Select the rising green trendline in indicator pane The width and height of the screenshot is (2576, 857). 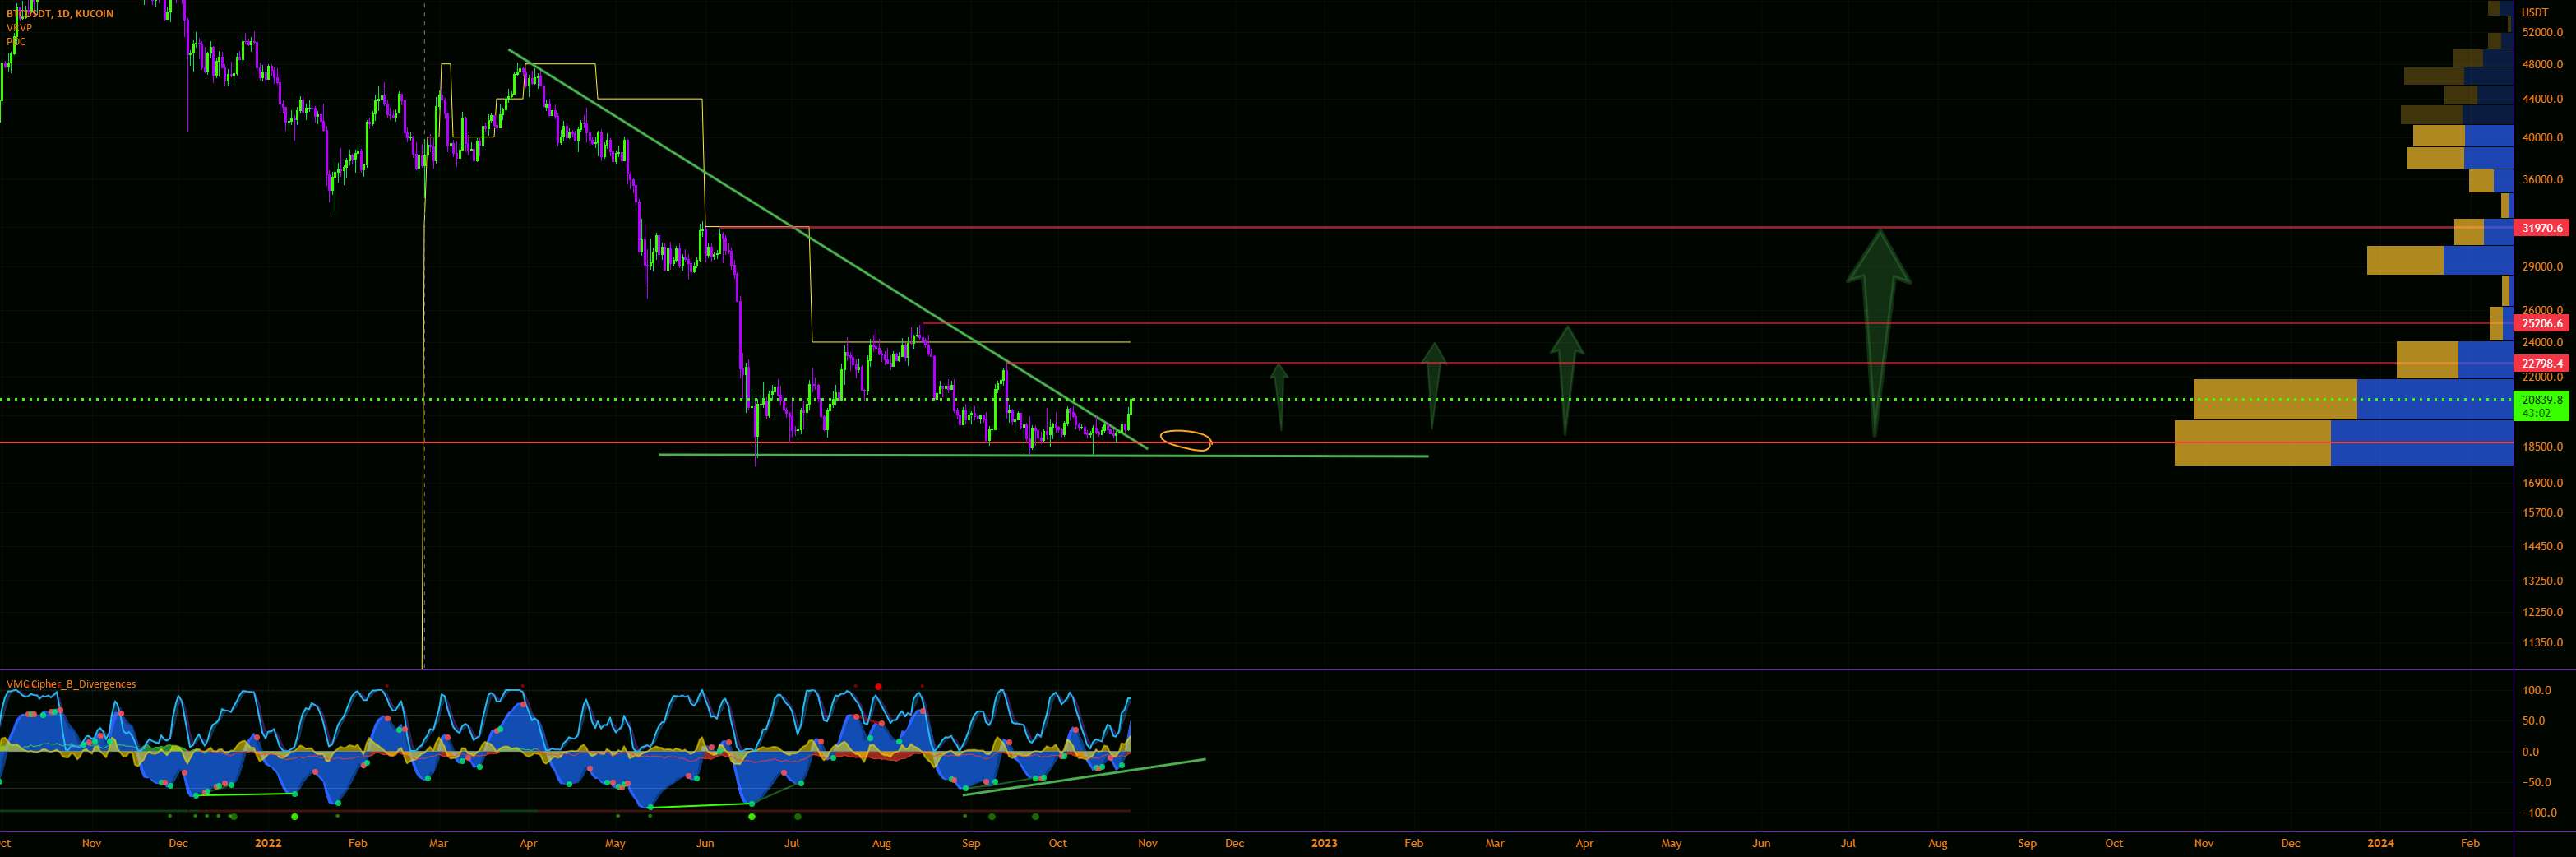[x=1084, y=777]
